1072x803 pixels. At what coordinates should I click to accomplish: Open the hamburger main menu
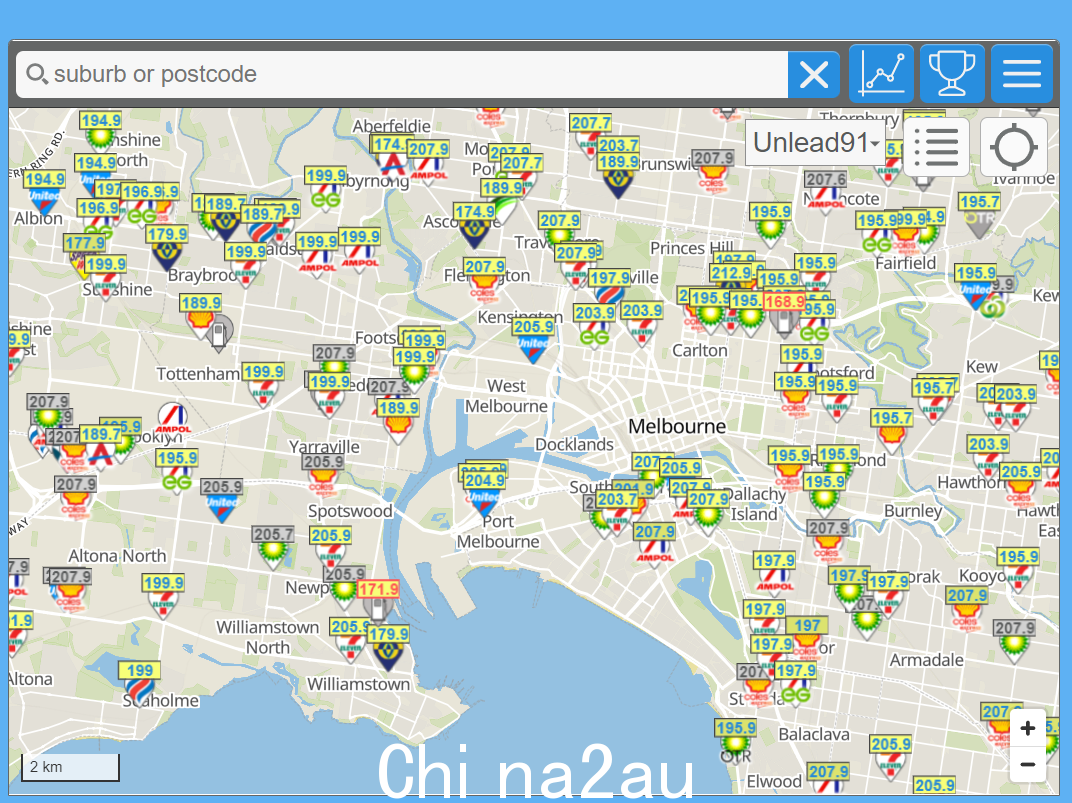tap(1022, 74)
